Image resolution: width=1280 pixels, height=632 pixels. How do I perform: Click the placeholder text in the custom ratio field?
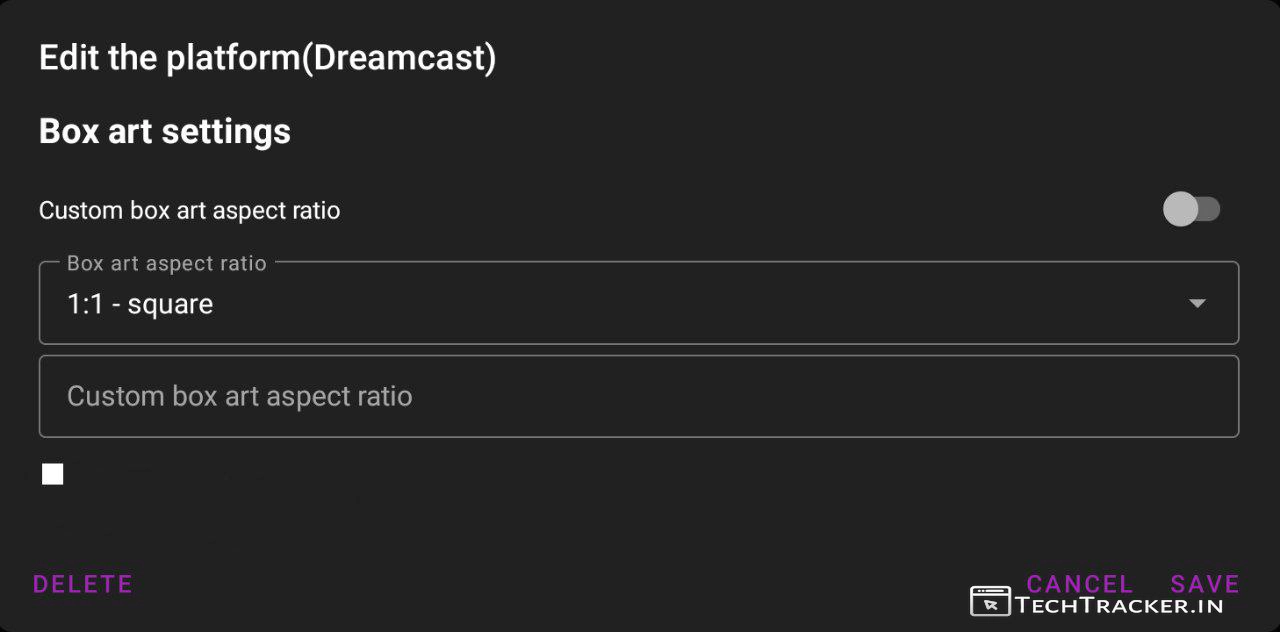click(x=239, y=396)
